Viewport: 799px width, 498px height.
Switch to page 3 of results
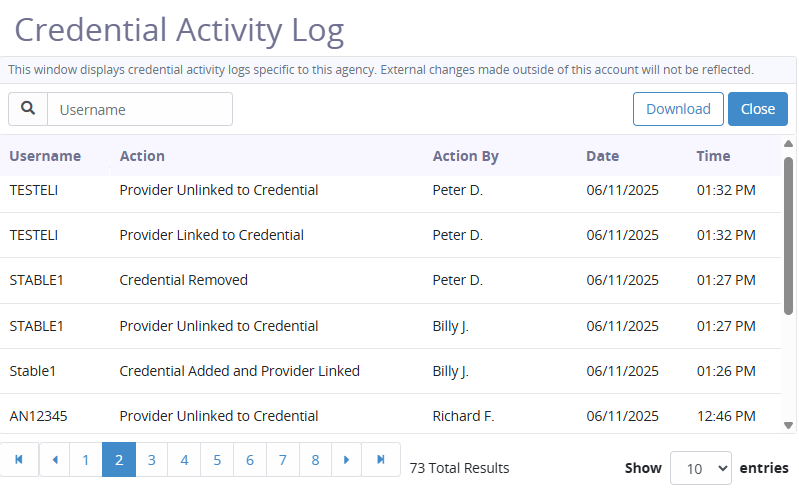click(x=151, y=460)
